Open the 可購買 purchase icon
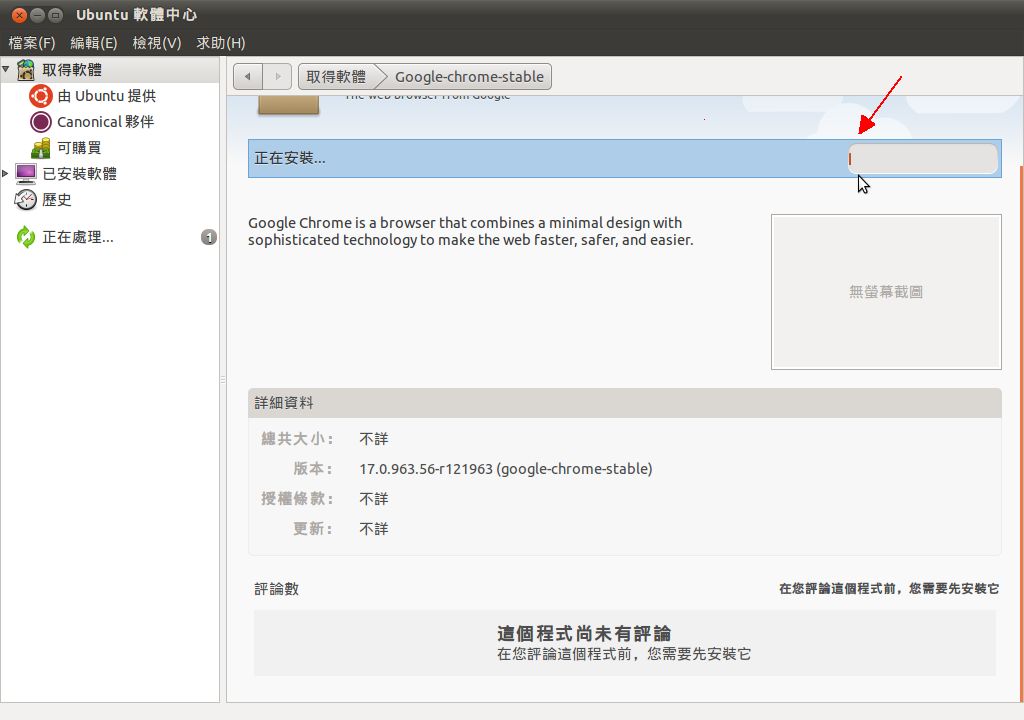Image resolution: width=1024 pixels, height=720 pixels. point(41,148)
